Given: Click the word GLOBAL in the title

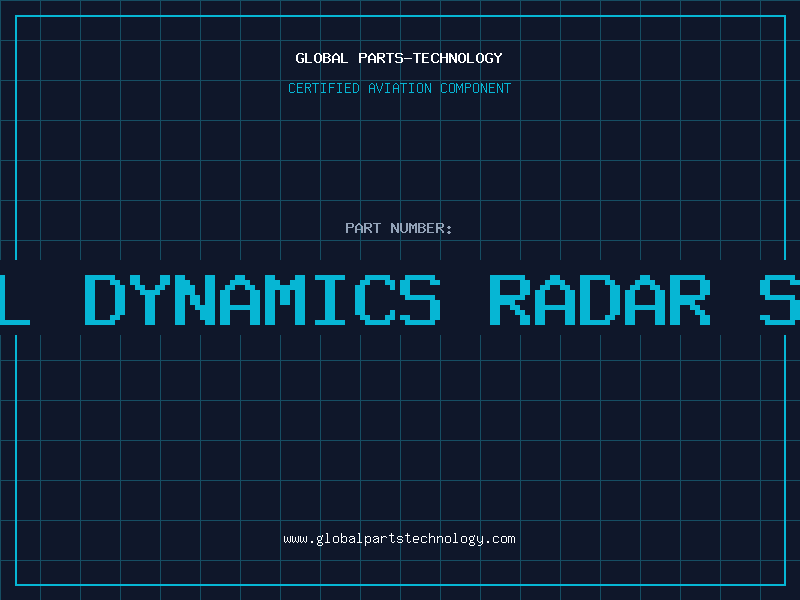Looking at the screenshot, I should click(321, 58).
